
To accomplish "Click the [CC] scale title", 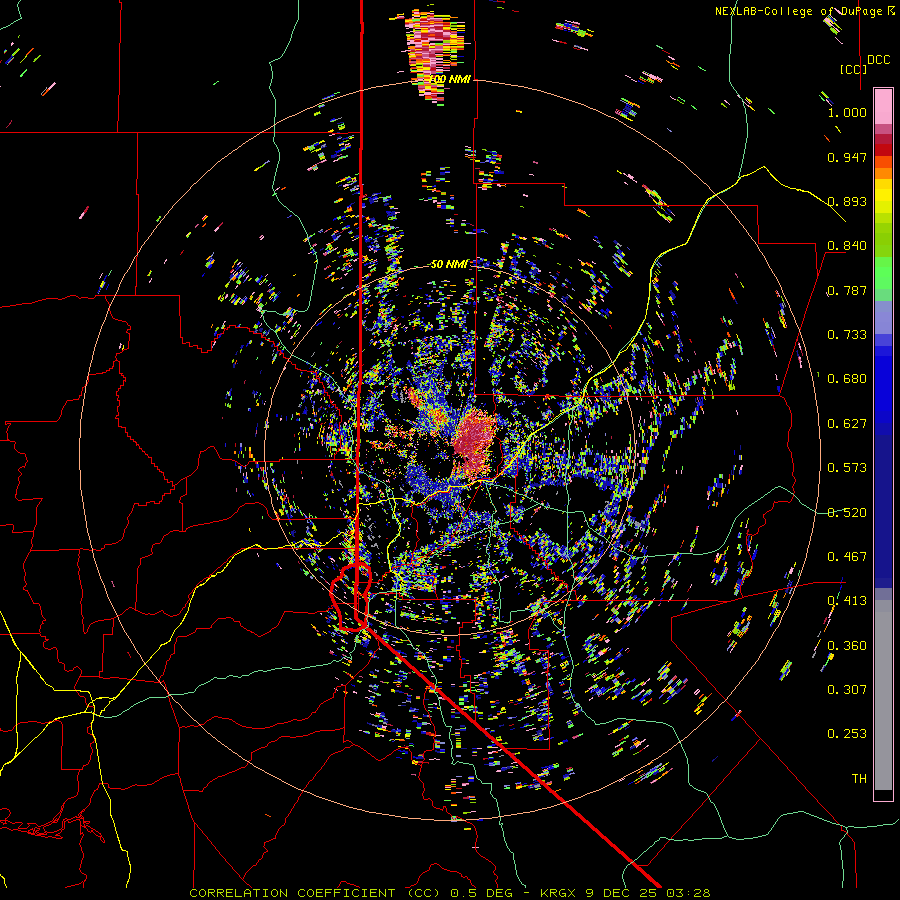I will (x=853, y=69).
